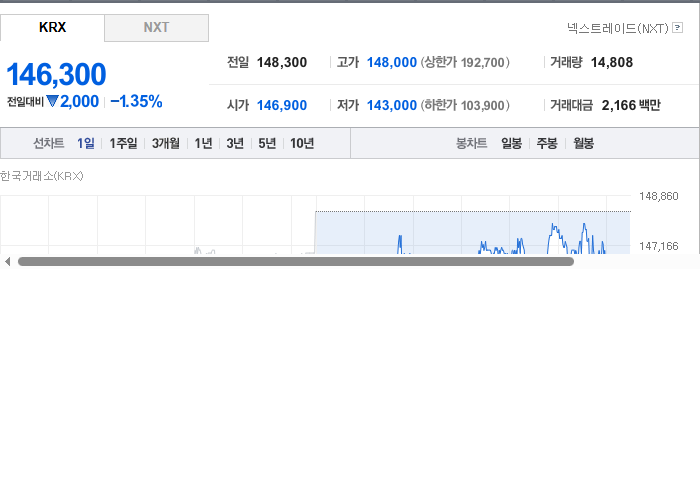The width and height of the screenshot is (700, 490).
Task: Select the 1주일 line chart period
Action: [x=123, y=143]
